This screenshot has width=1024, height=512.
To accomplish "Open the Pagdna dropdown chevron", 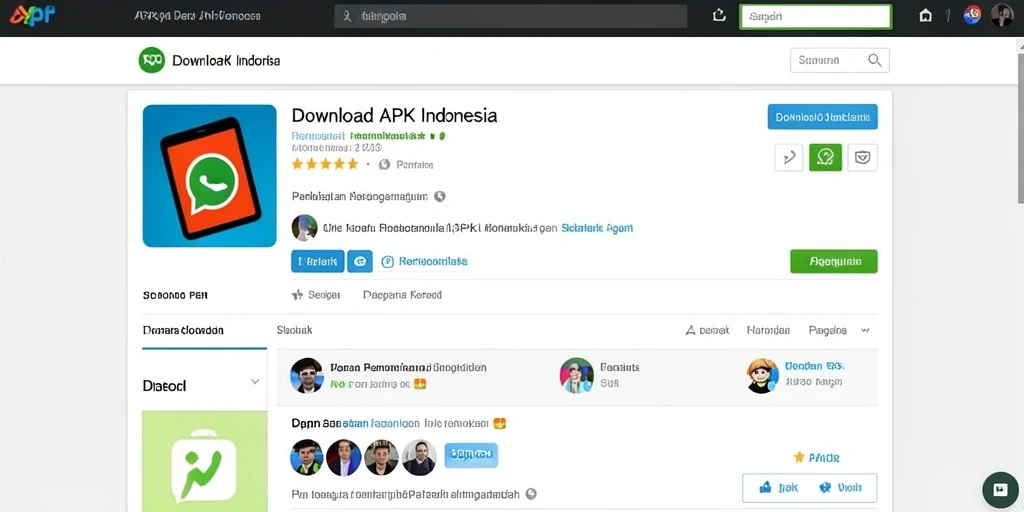I will 865,330.
